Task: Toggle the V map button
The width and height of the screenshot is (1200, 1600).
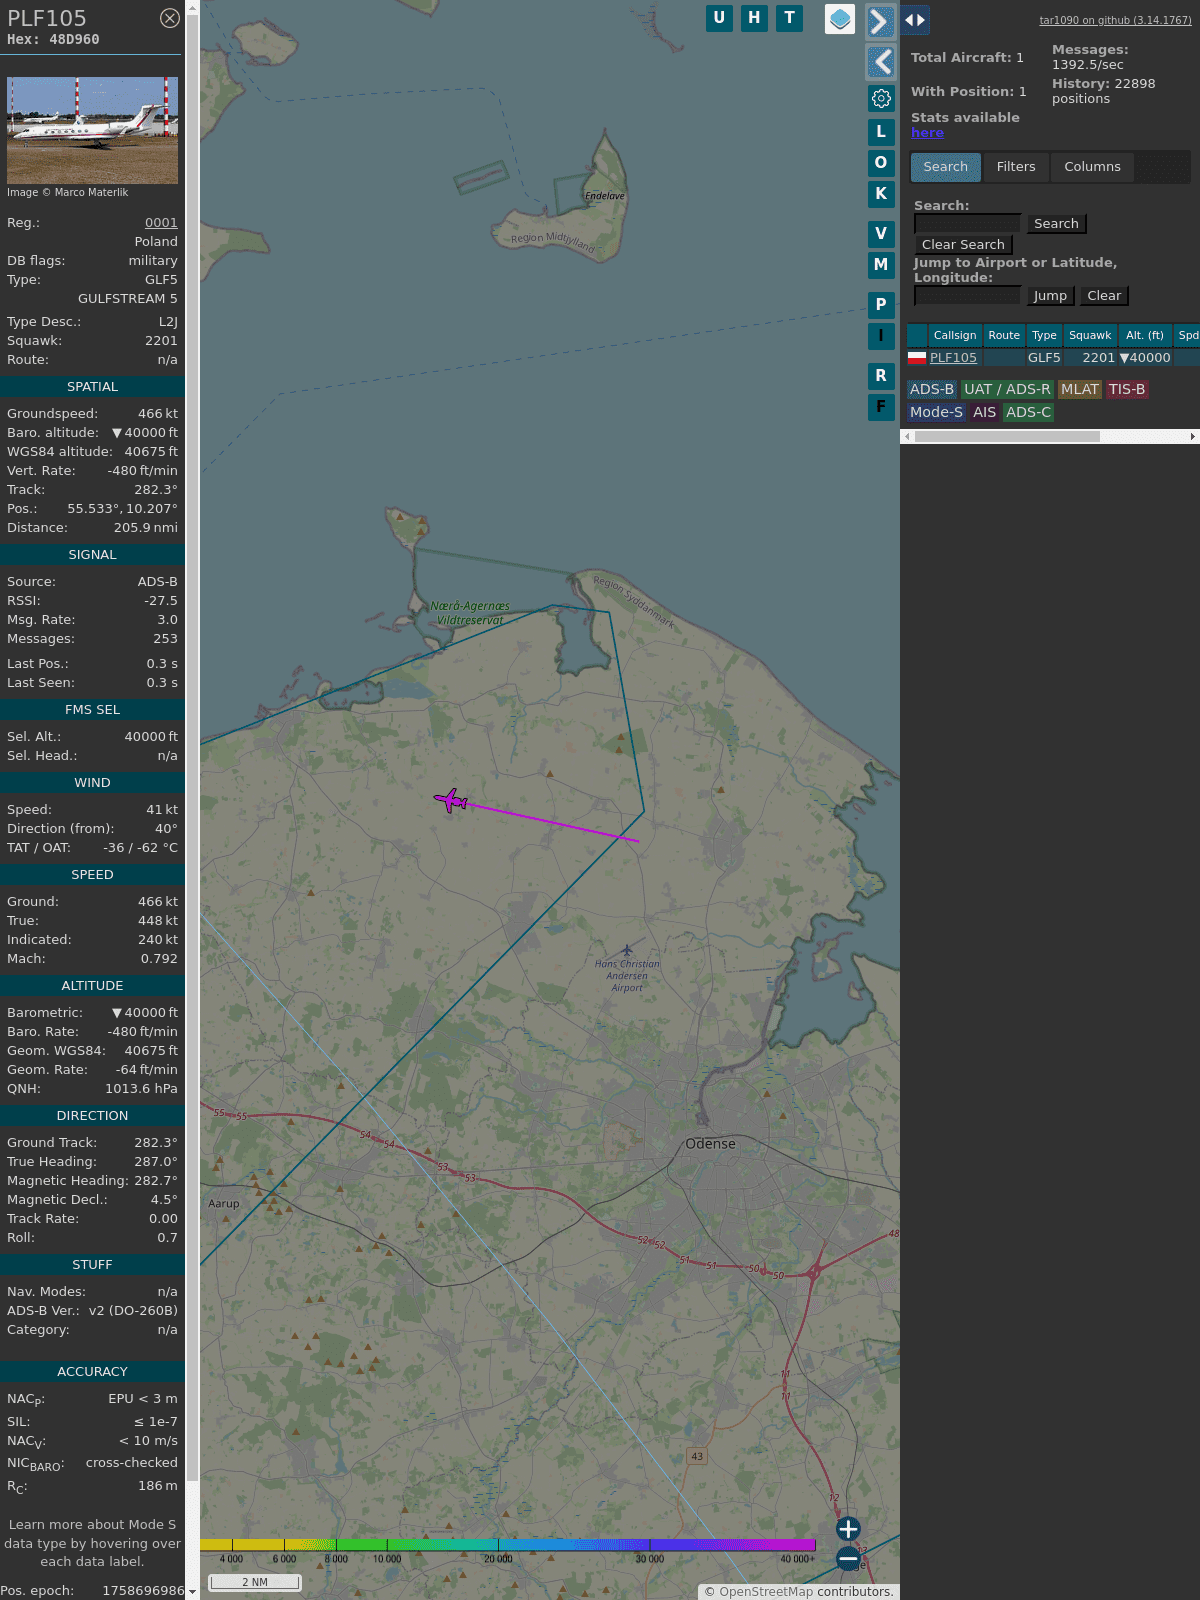Action: coord(881,234)
